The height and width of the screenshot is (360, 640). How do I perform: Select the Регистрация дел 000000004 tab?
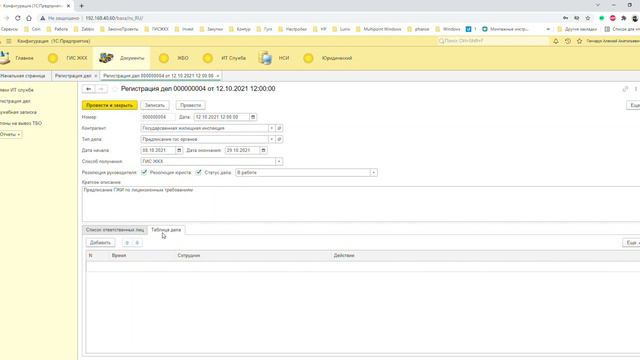158,76
